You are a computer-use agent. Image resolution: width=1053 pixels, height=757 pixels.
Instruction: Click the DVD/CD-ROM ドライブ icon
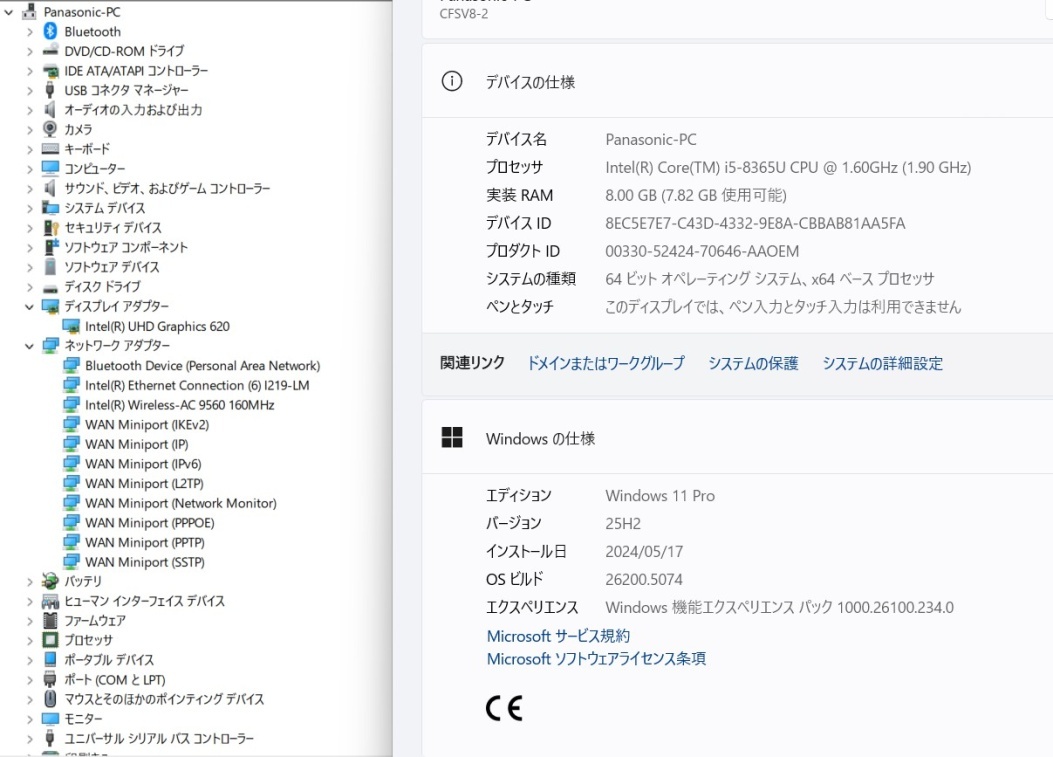coord(50,51)
